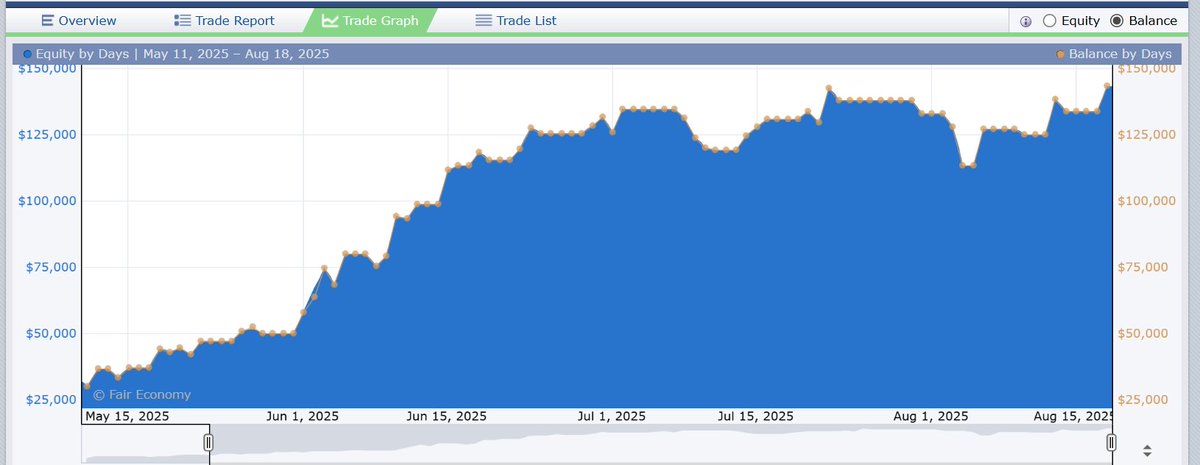The image size is (1200, 465).
Task: Click the $75,000 right axis label
Action: click(x=1145, y=267)
